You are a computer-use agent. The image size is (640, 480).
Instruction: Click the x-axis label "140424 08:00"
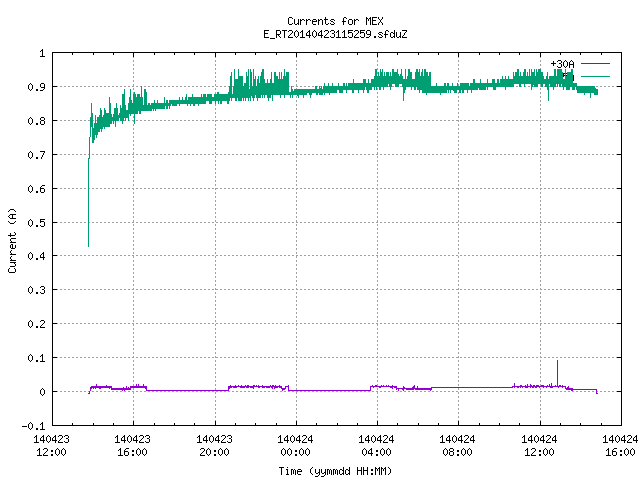coord(458,446)
